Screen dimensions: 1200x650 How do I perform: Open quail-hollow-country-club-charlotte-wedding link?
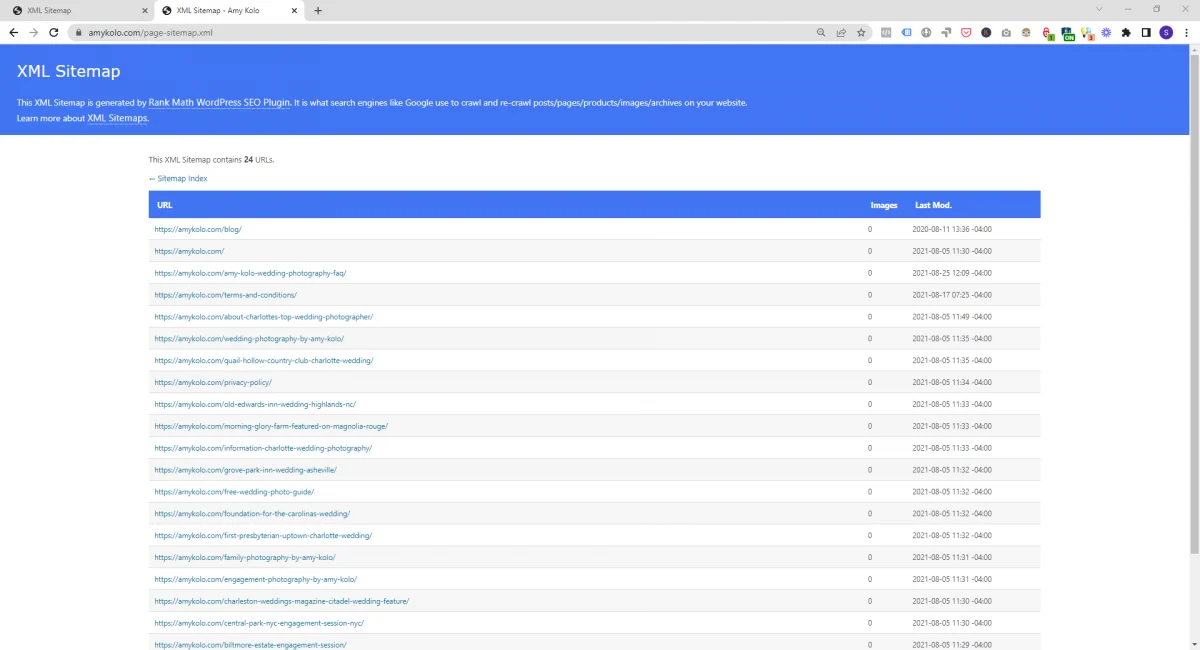(264, 360)
